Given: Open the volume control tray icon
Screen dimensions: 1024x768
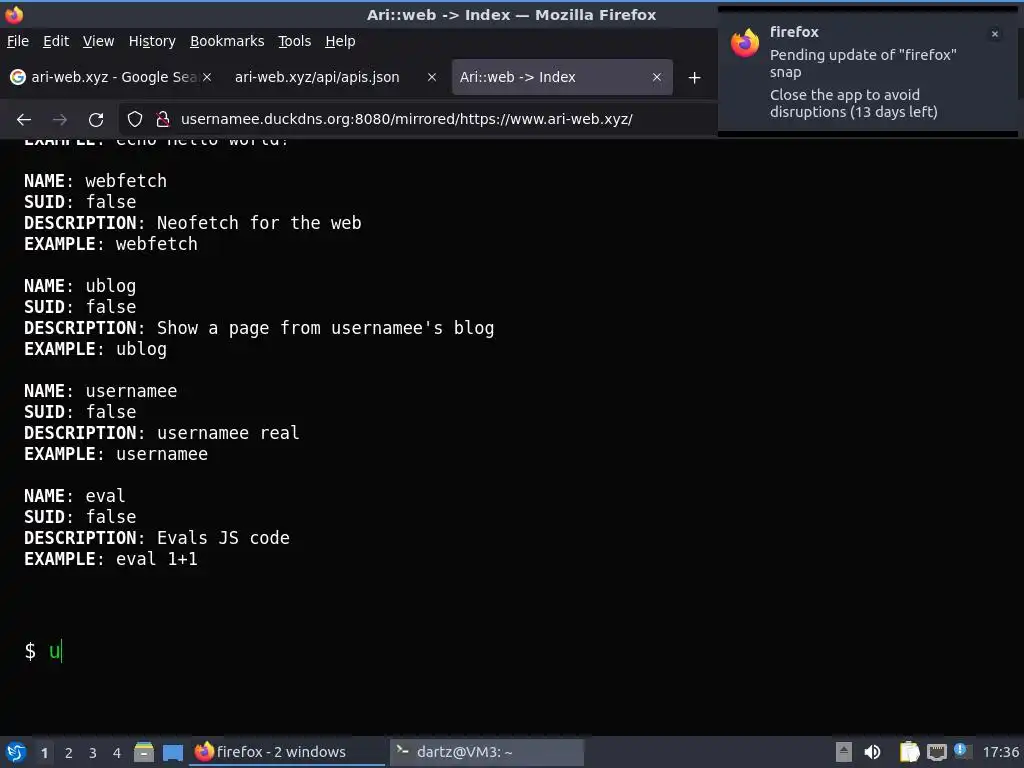Looking at the screenshot, I should (872, 752).
